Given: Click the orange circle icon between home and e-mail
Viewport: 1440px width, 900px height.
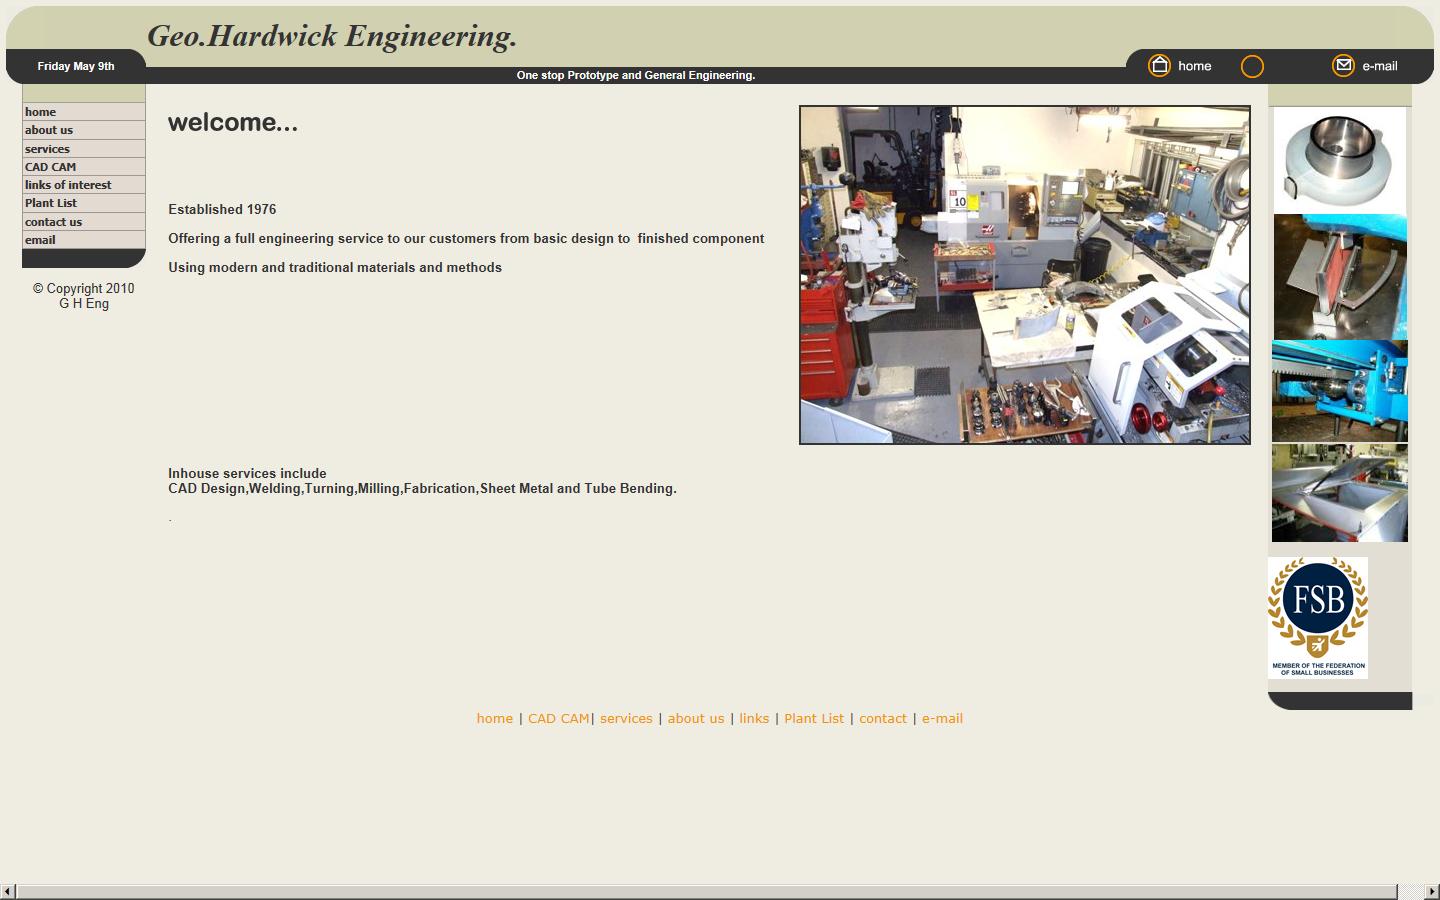Looking at the screenshot, I should (x=1252, y=66).
